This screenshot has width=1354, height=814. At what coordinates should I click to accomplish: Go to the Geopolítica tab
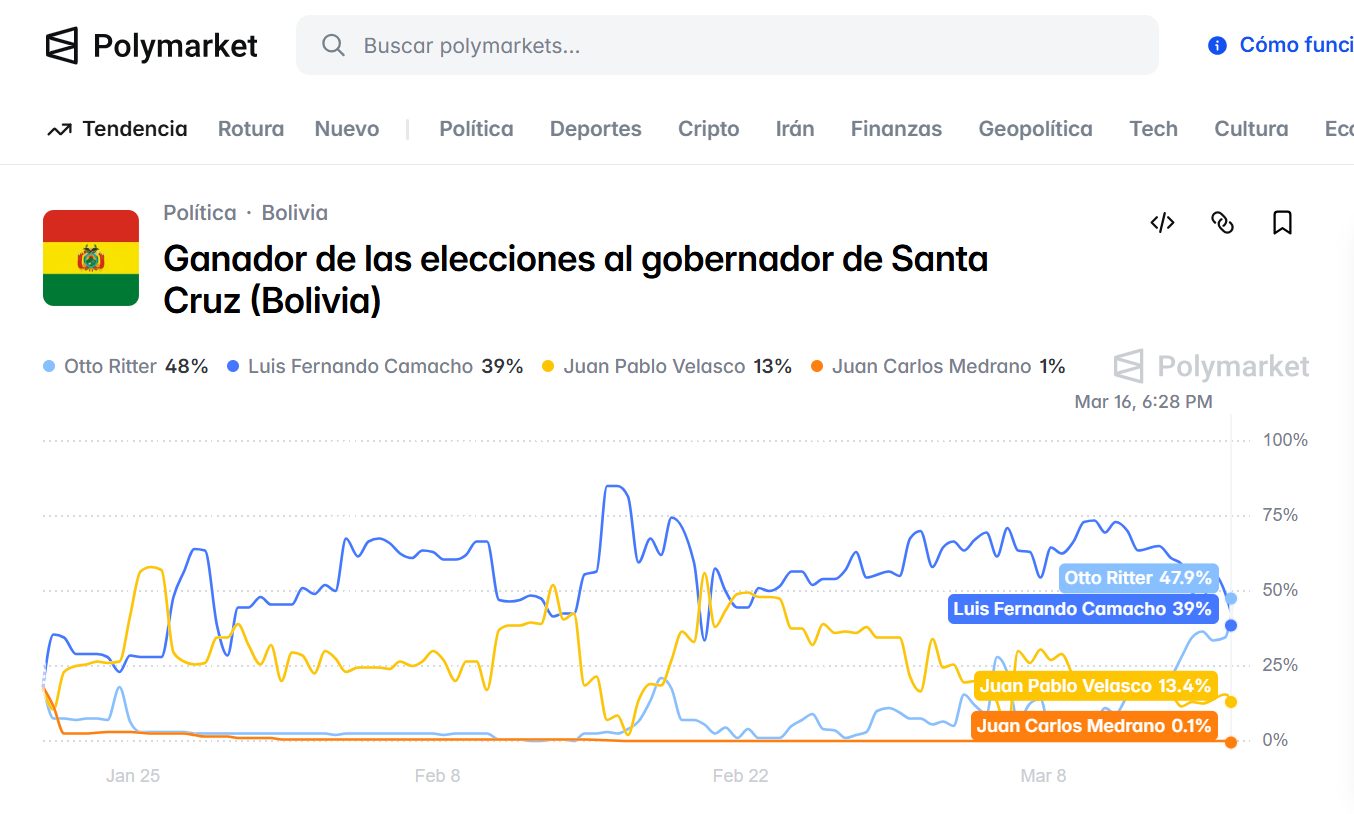click(1035, 129)
